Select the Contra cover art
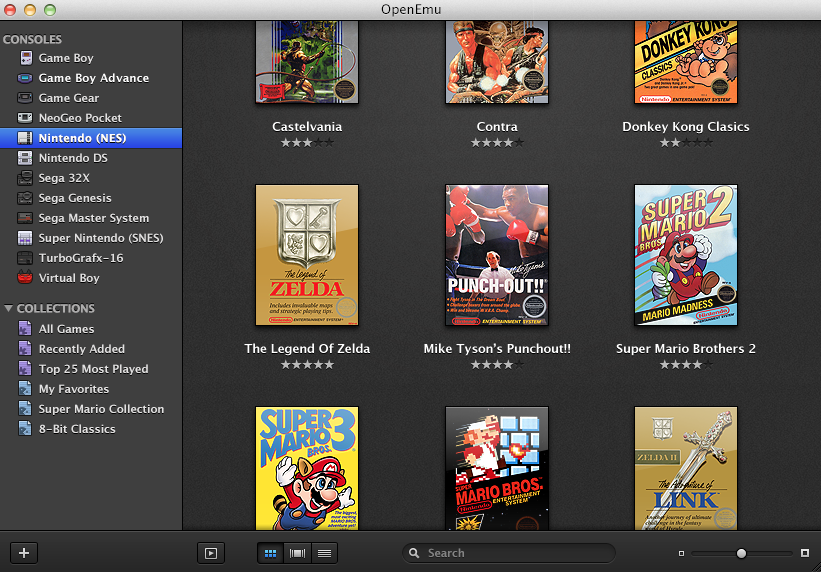 pos(497,62)
